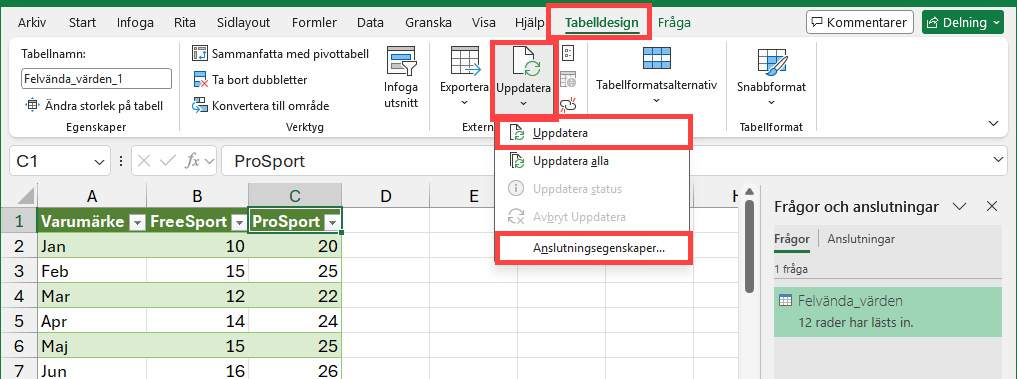Click the open-in-browser icon beside Uppdatera
This screenshot has height=379, width=1017.
(x=568, y=79)
